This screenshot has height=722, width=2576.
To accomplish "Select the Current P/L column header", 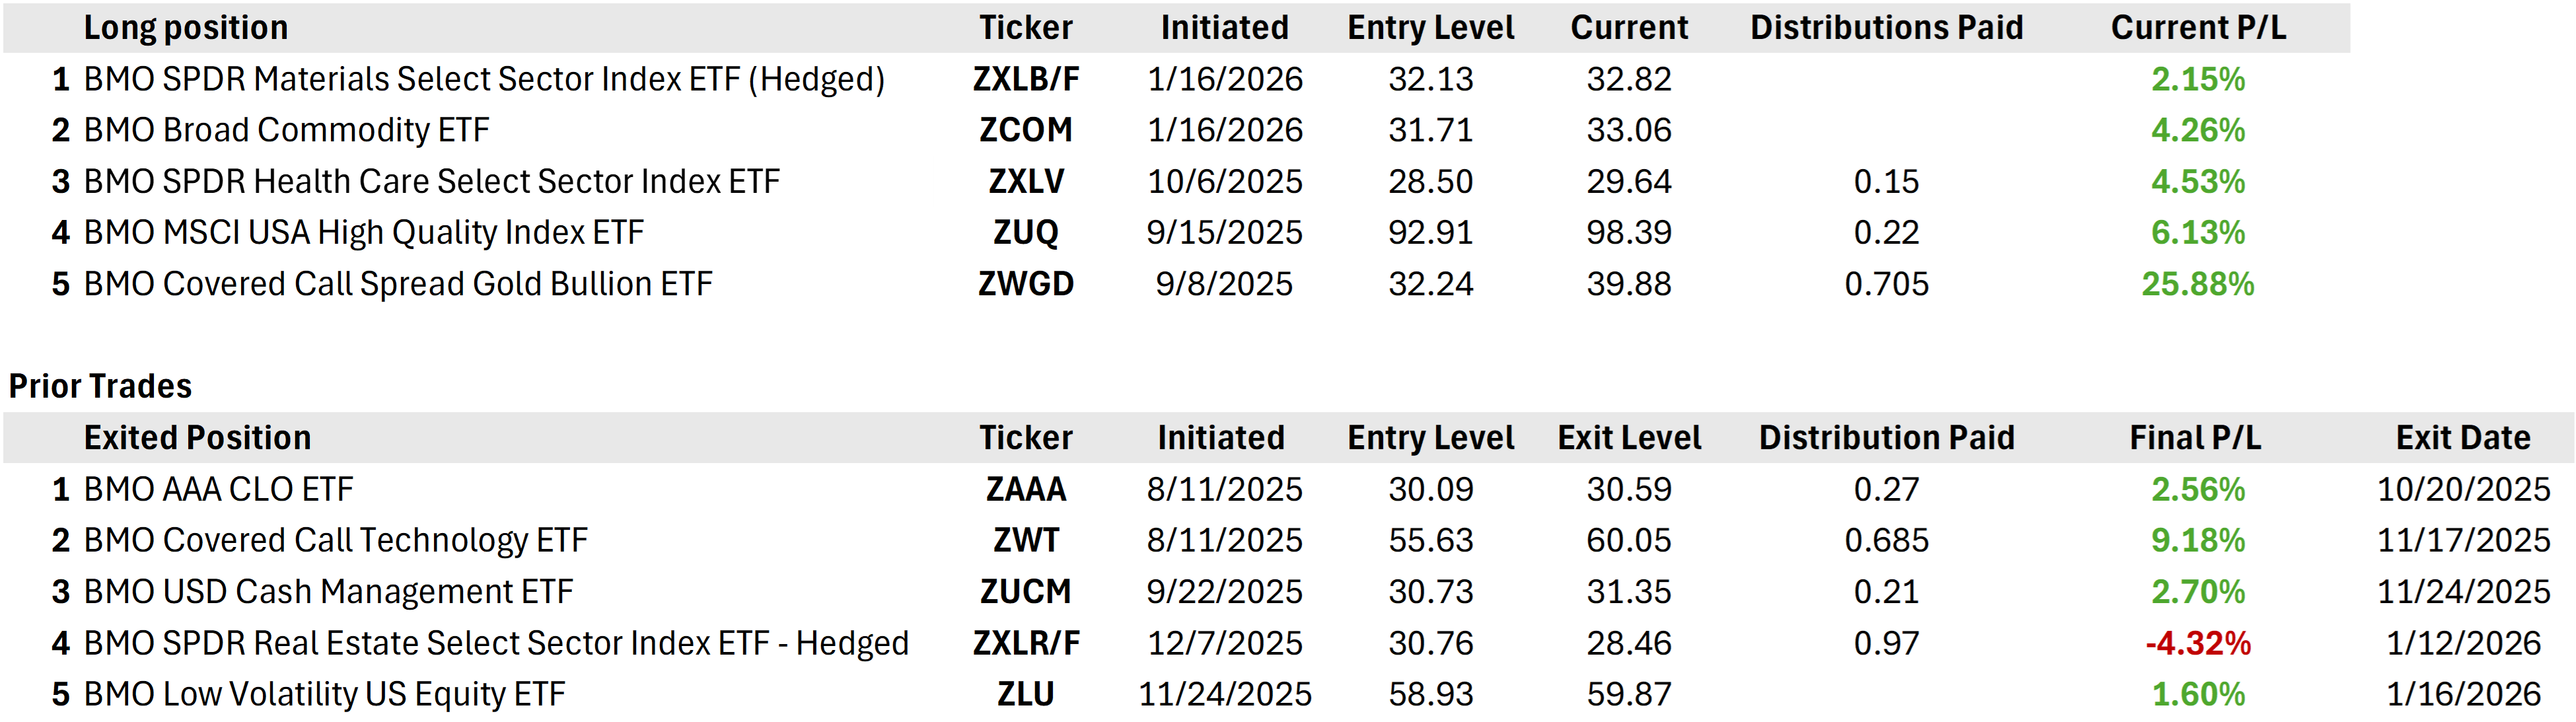I will tap(2198, 28).
